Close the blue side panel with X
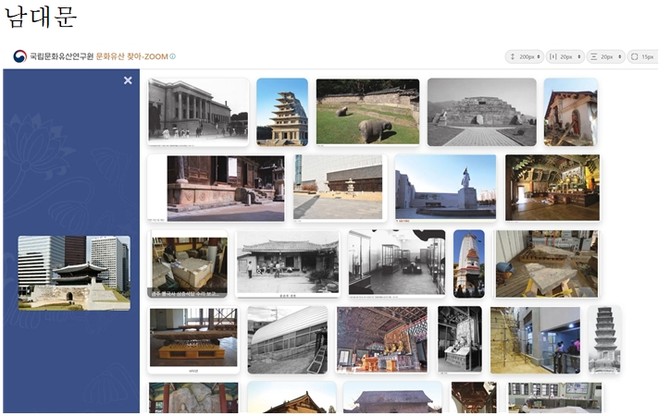Image resolution: width=670 pixels, height=416 pixels. click(x=128, y=80)
